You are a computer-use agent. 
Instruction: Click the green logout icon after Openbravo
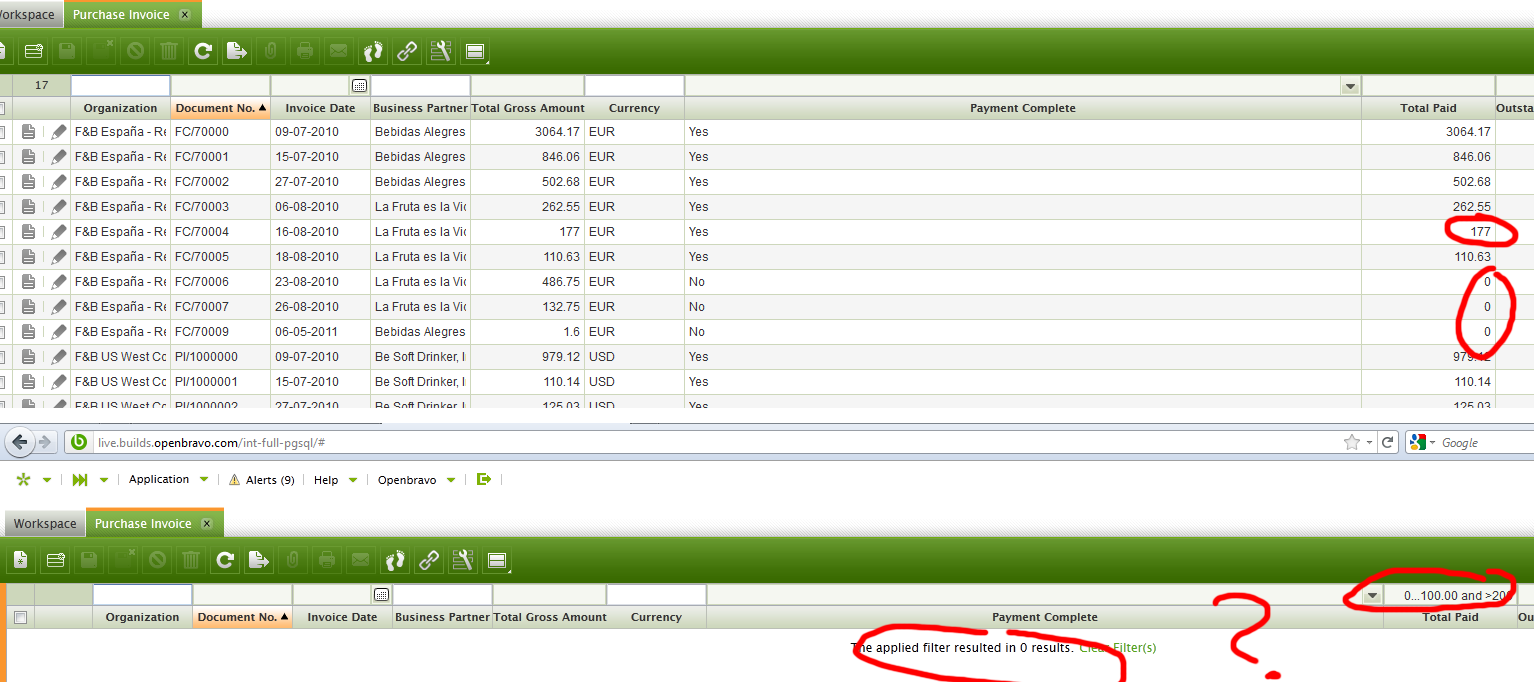point(484,480)
